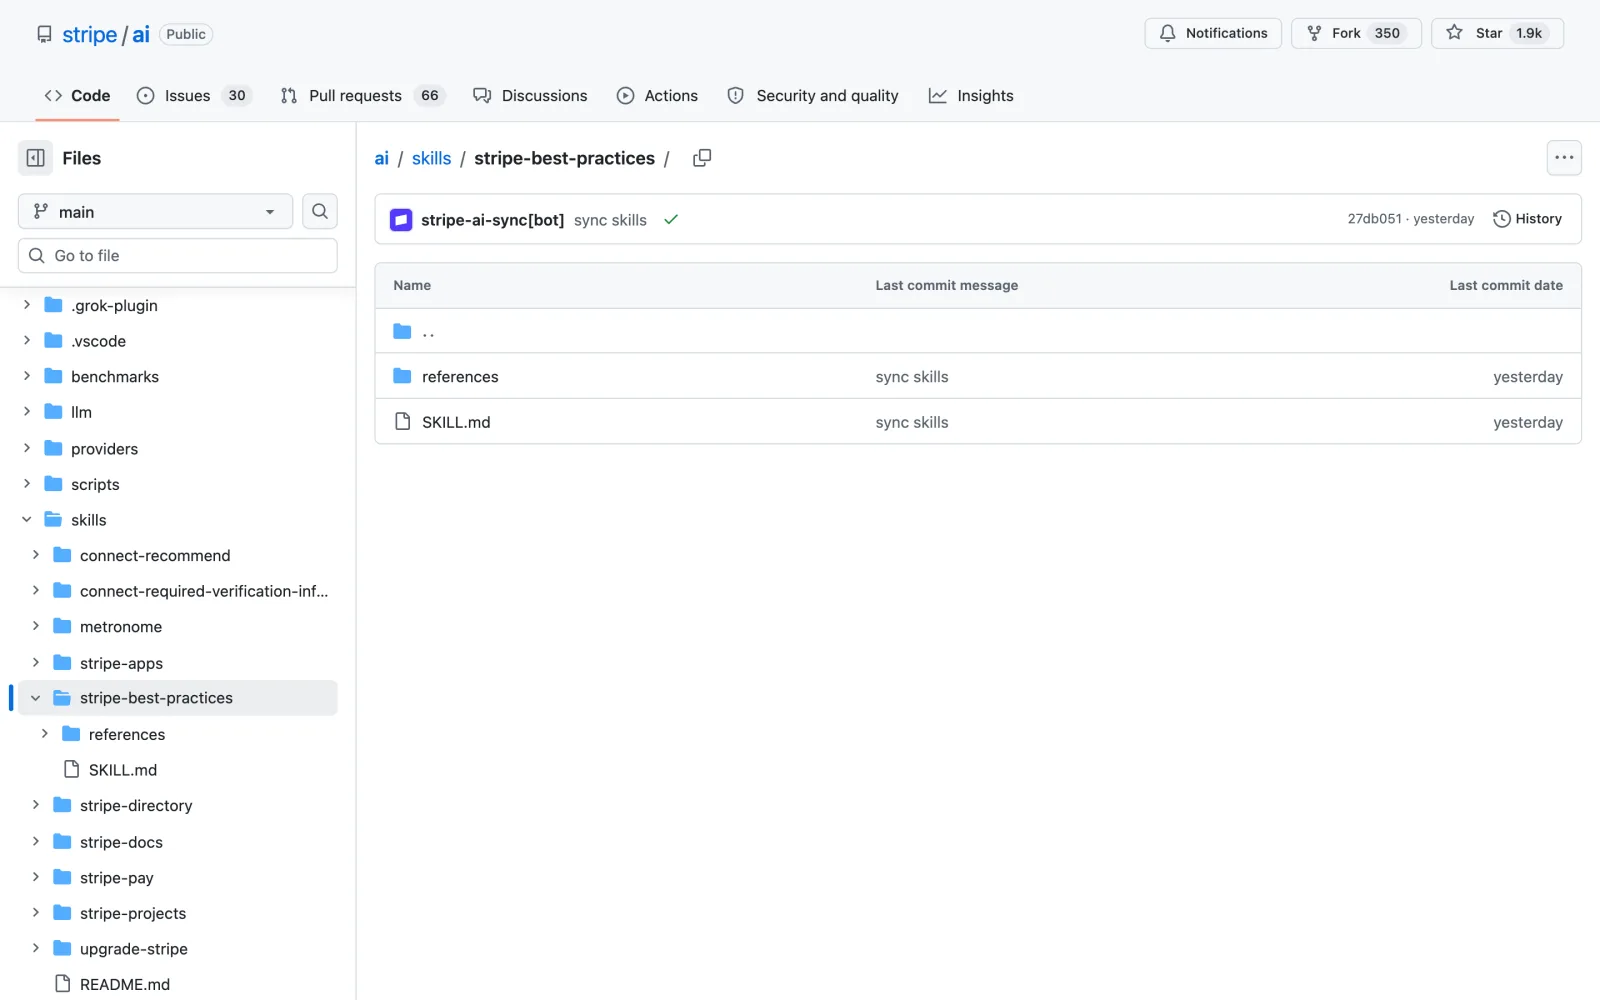Click sync skills message in references row
Image resolution: width=1600 pixels, height=1000 pixels.
[x=912, y=377]
